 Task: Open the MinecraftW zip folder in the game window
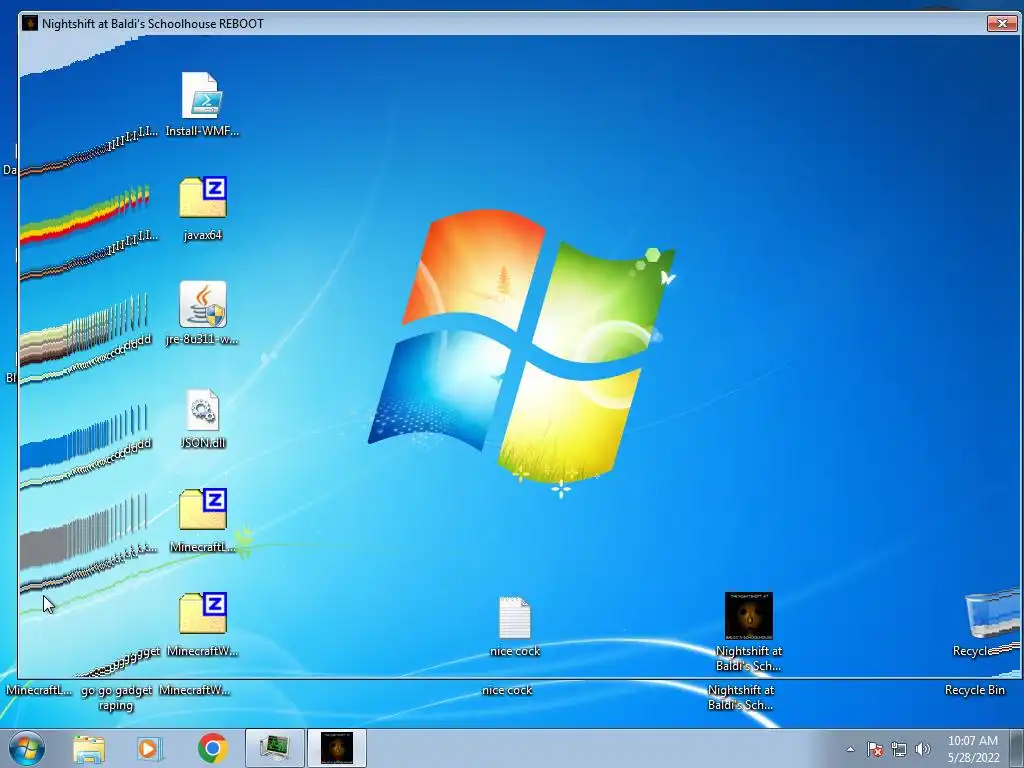203,613
